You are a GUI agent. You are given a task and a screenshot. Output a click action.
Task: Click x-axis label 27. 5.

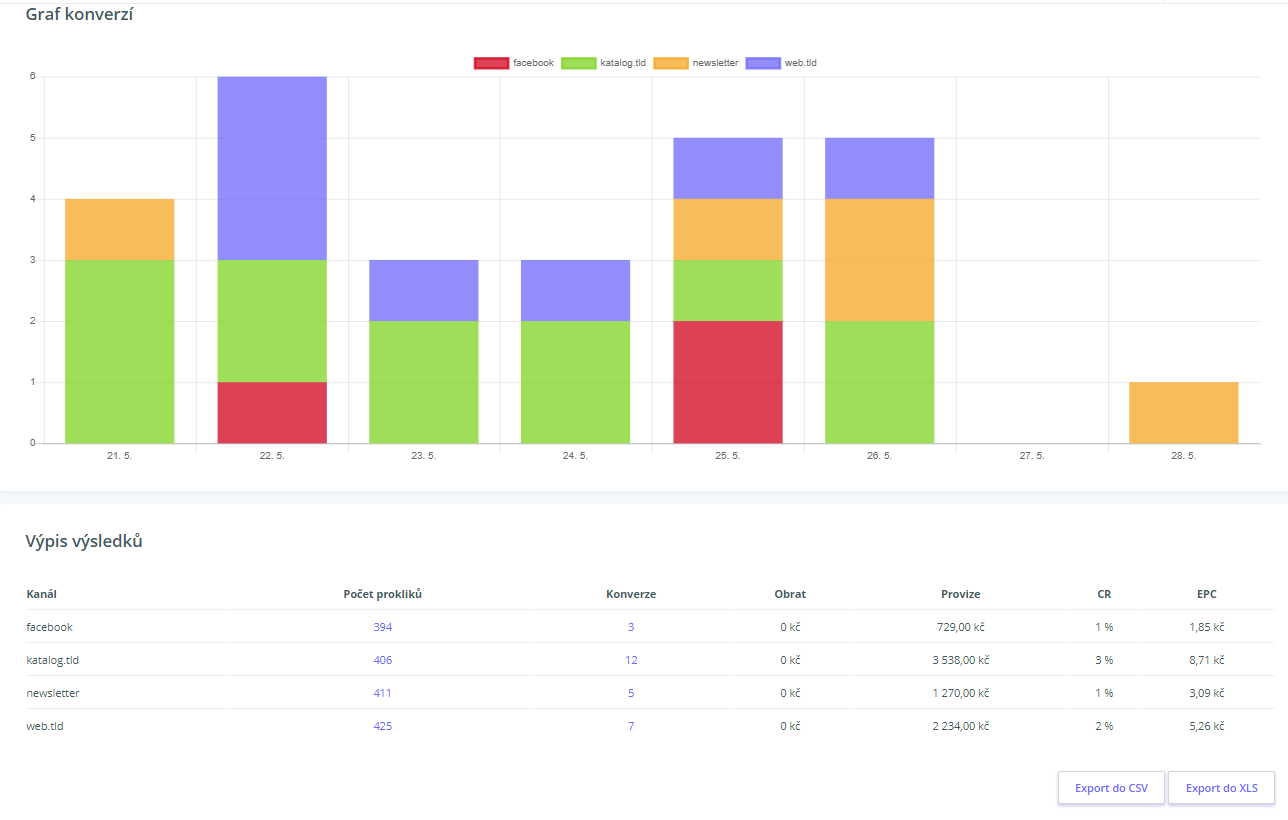pos(1032,456)
